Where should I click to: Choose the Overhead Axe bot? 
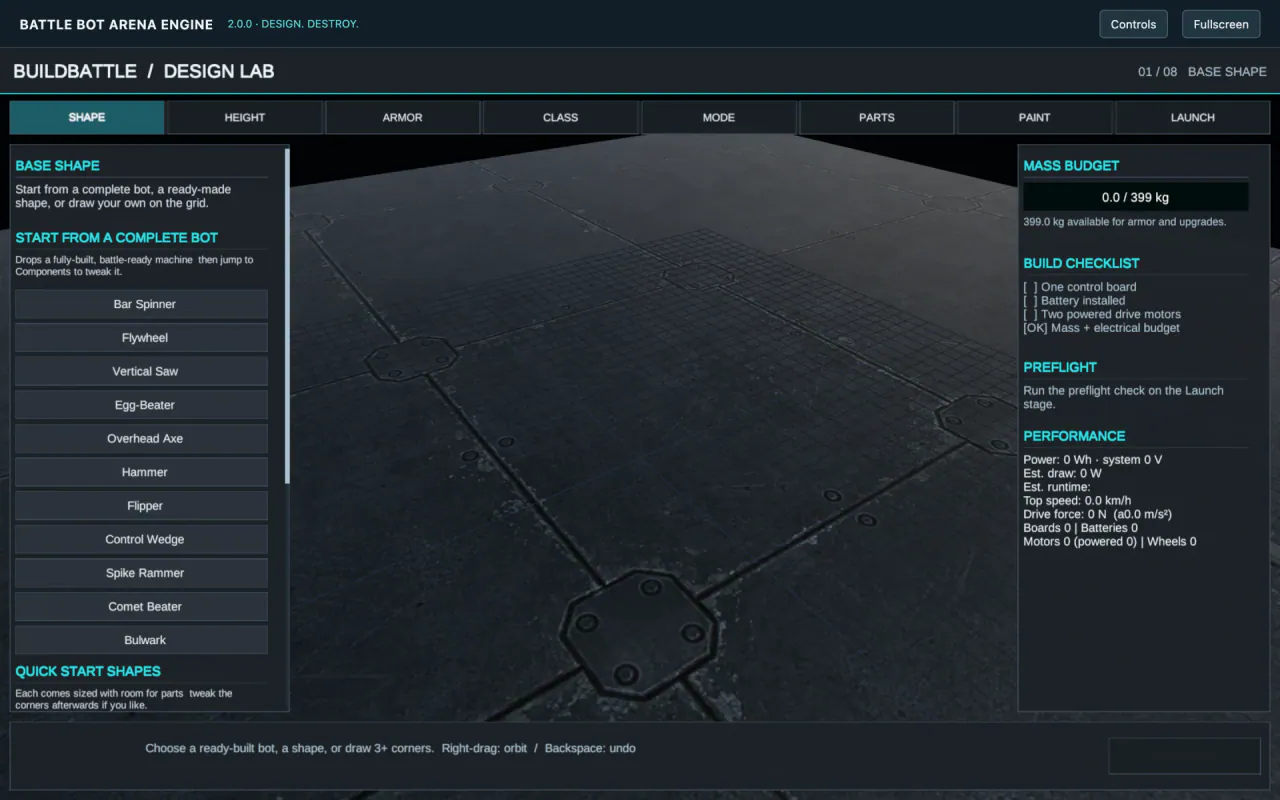pyautogui.click(x=141, y=438)
